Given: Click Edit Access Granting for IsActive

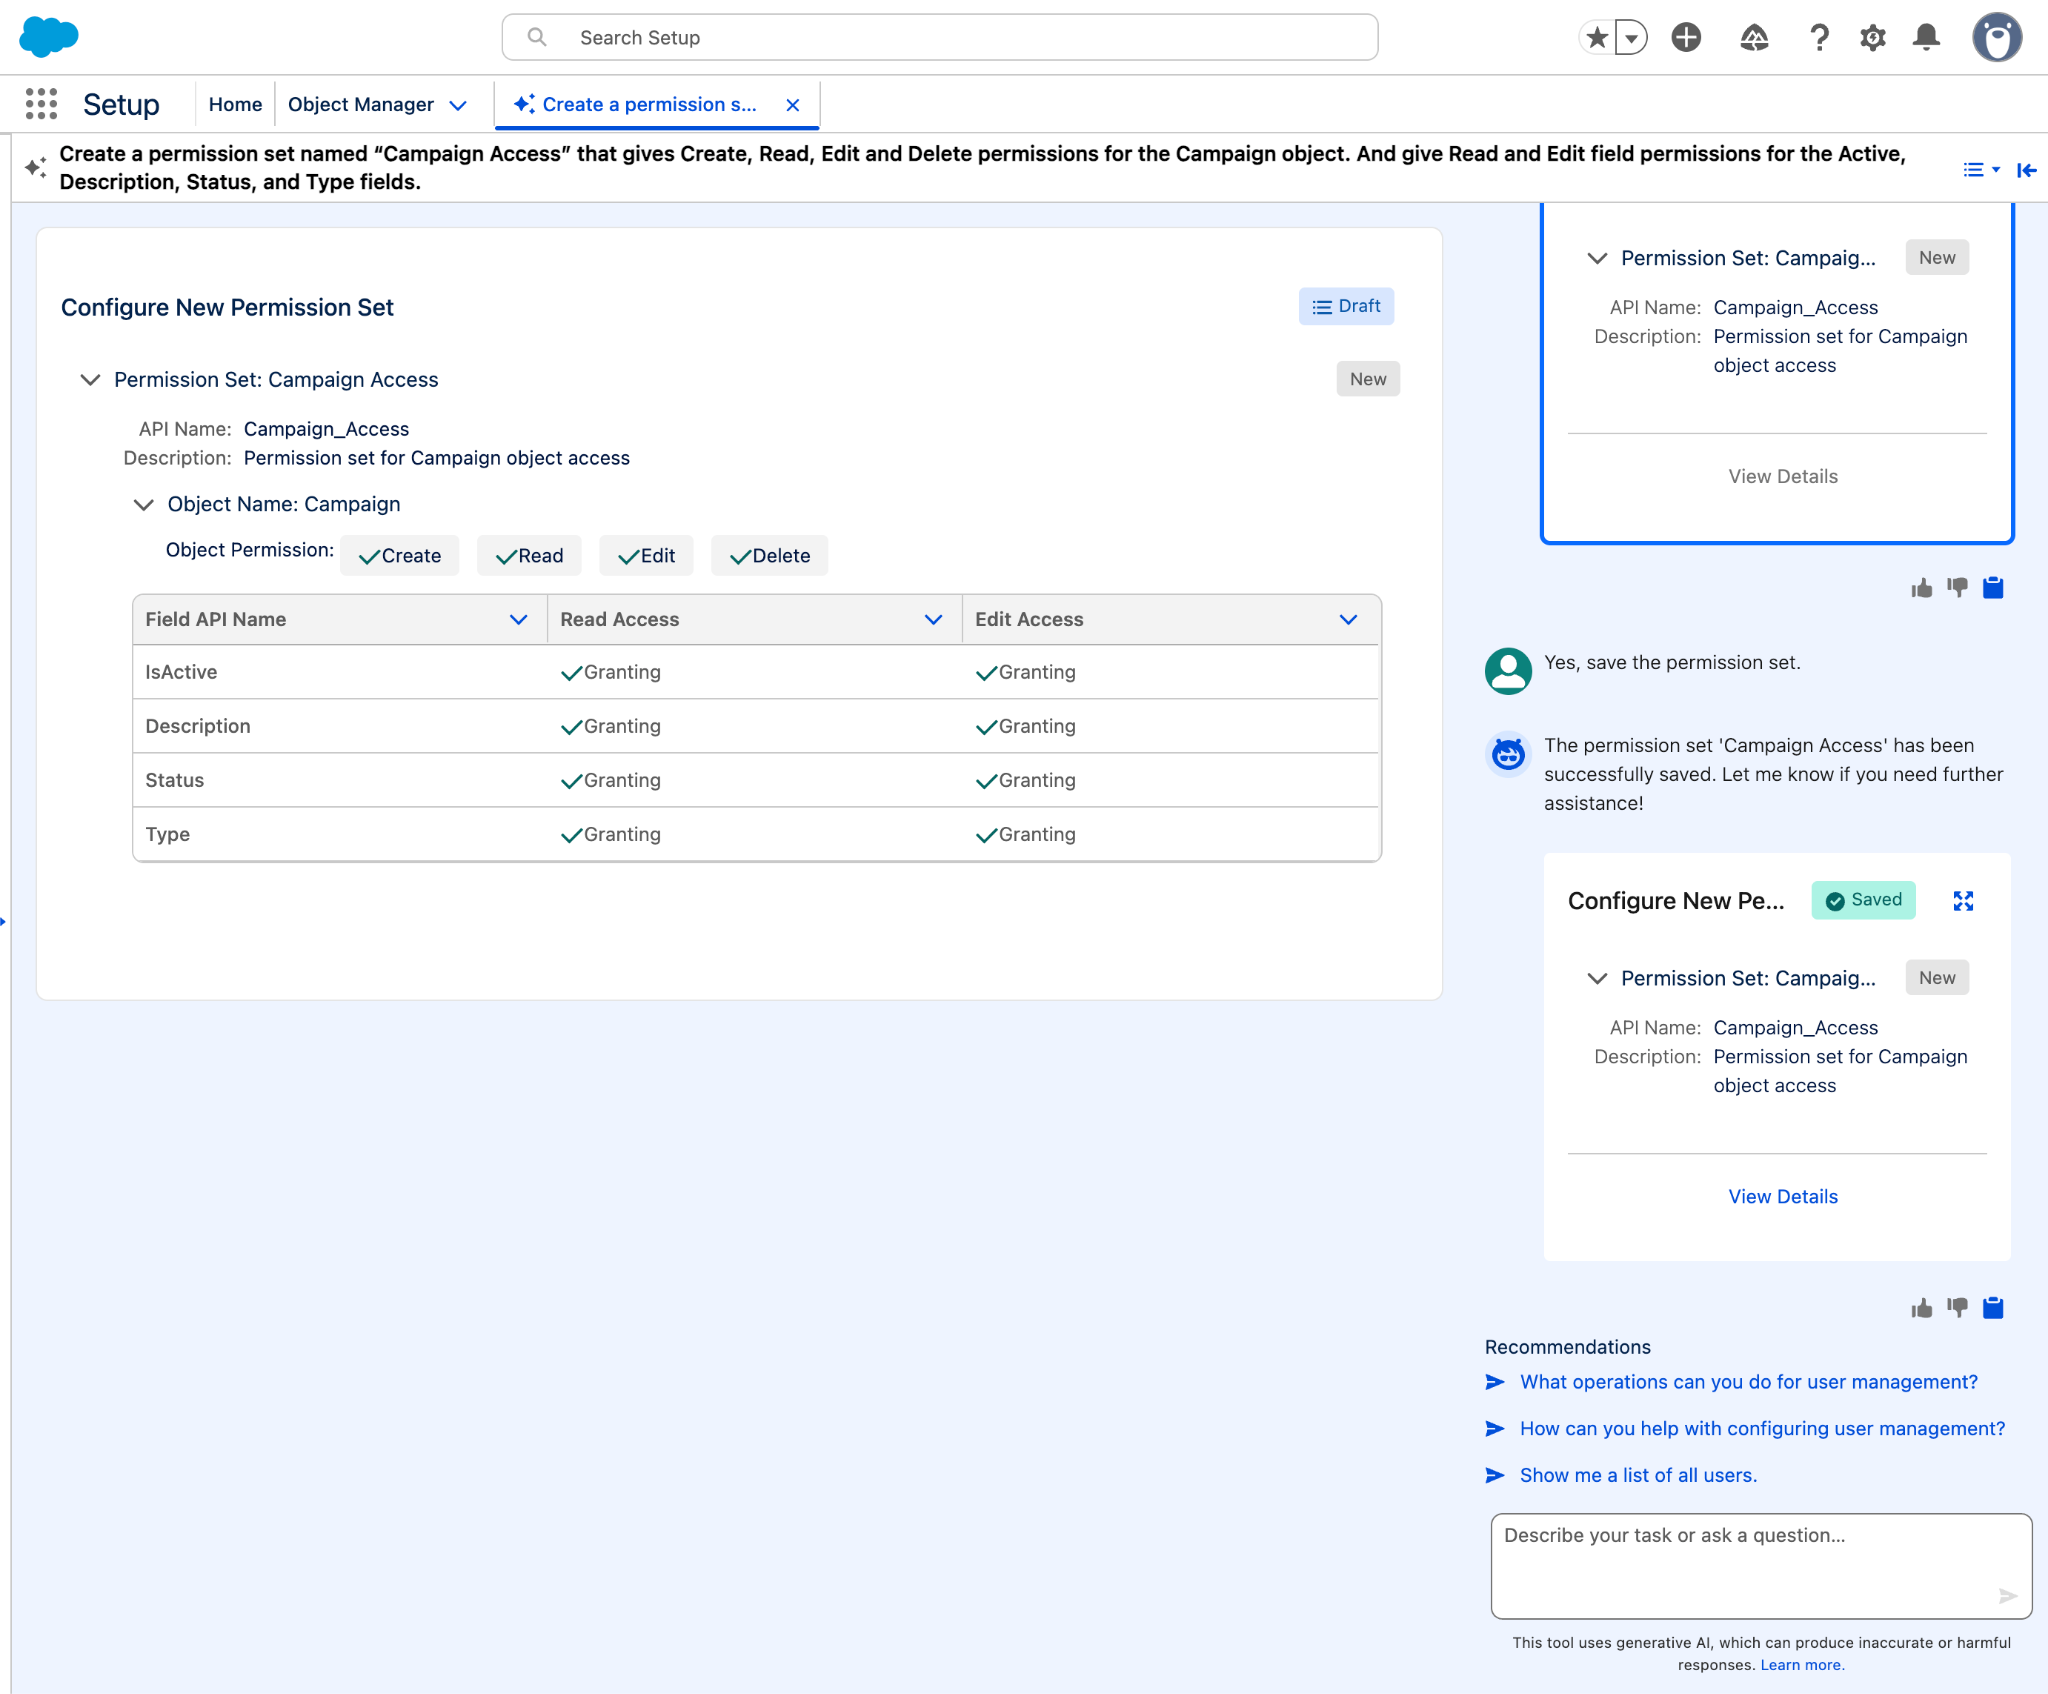Looking at the screenshot, I should coord(1026,673).
